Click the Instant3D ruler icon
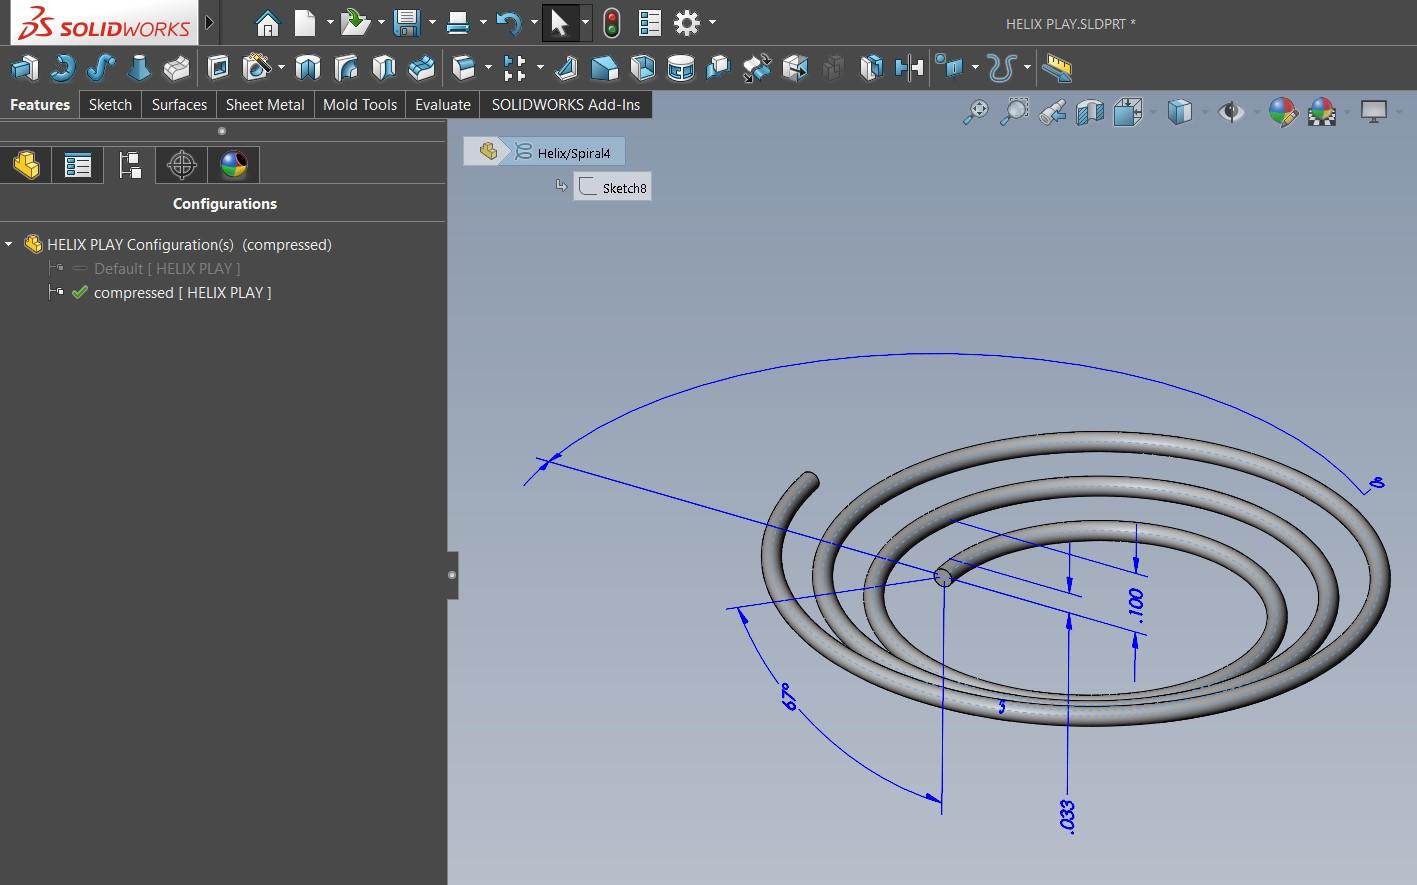The image size is (1417, 885). click(1056, 68)
